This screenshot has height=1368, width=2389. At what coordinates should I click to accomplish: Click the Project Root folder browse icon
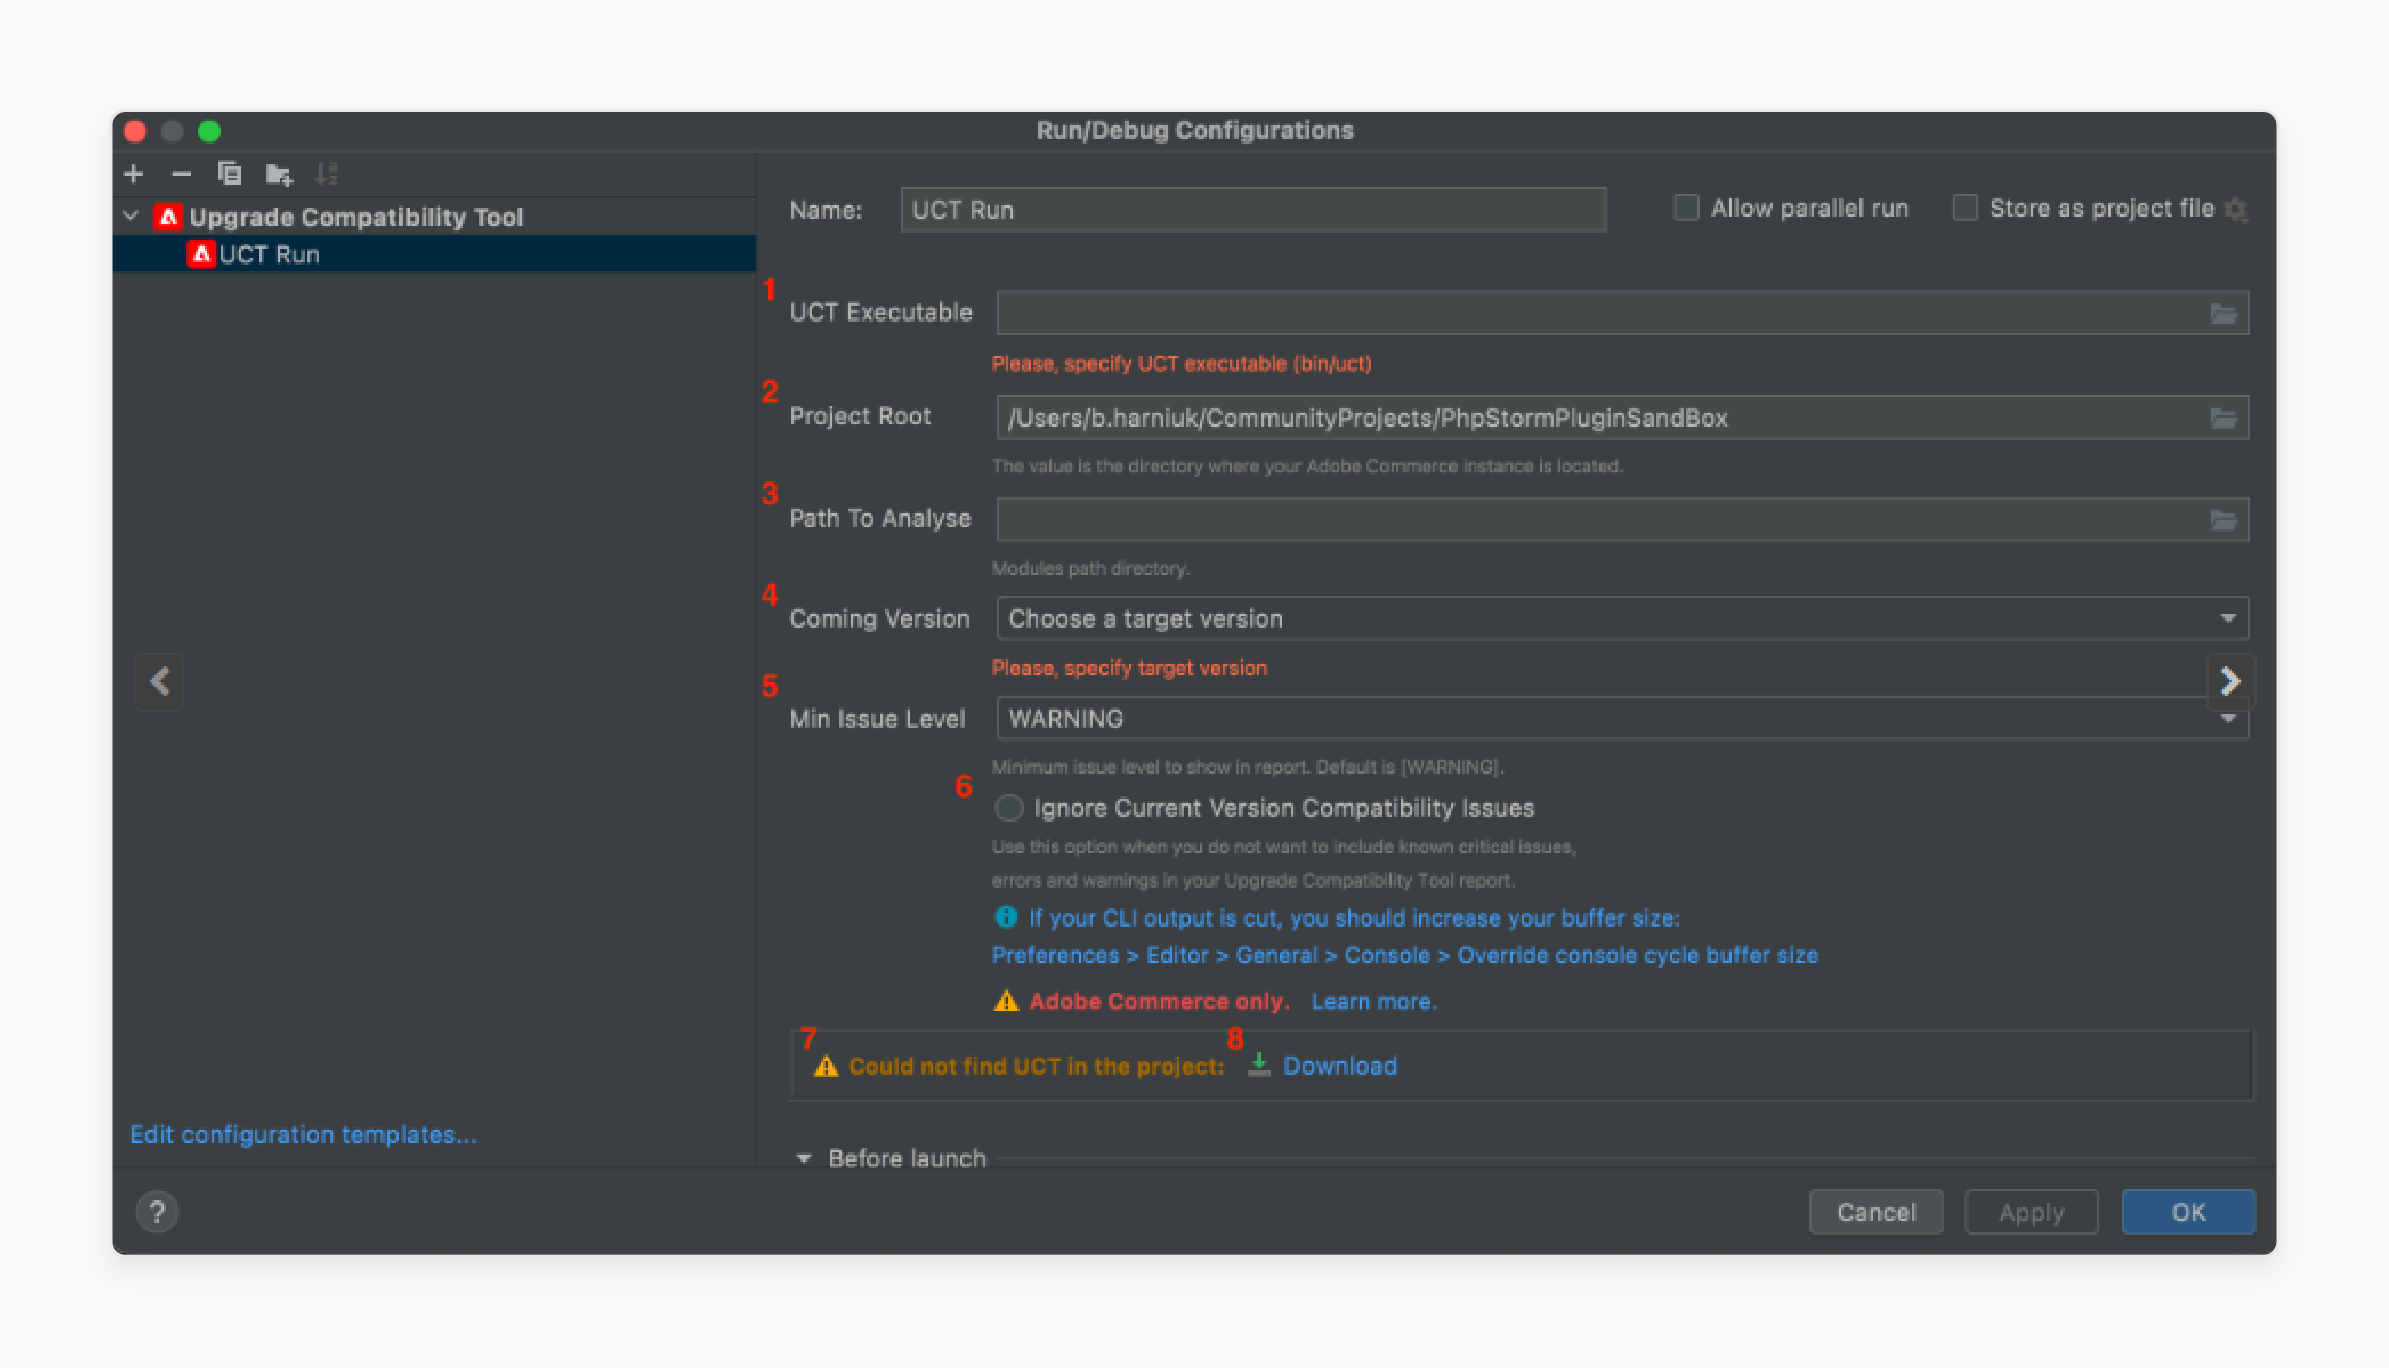pos(2225,415)
